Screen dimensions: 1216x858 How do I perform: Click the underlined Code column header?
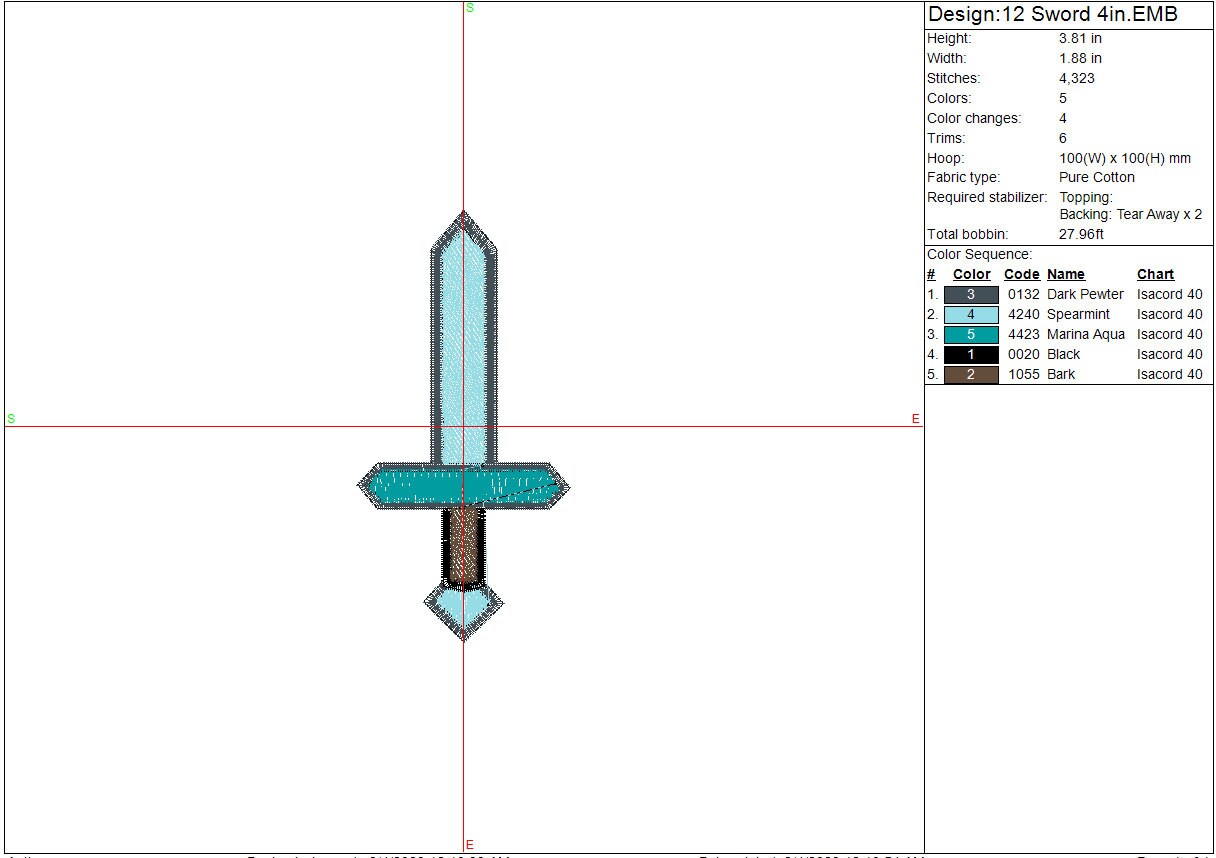click(1022, 275)
